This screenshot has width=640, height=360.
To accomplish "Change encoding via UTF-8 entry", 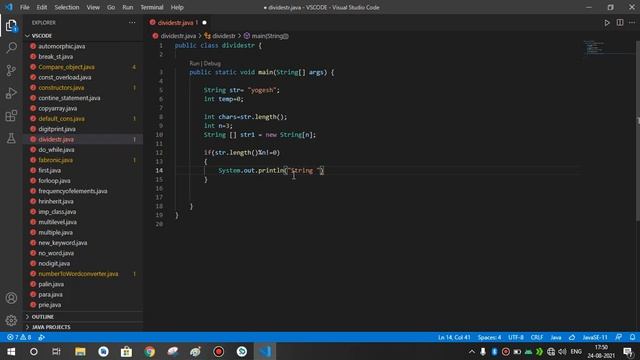I will pos(516,338).
